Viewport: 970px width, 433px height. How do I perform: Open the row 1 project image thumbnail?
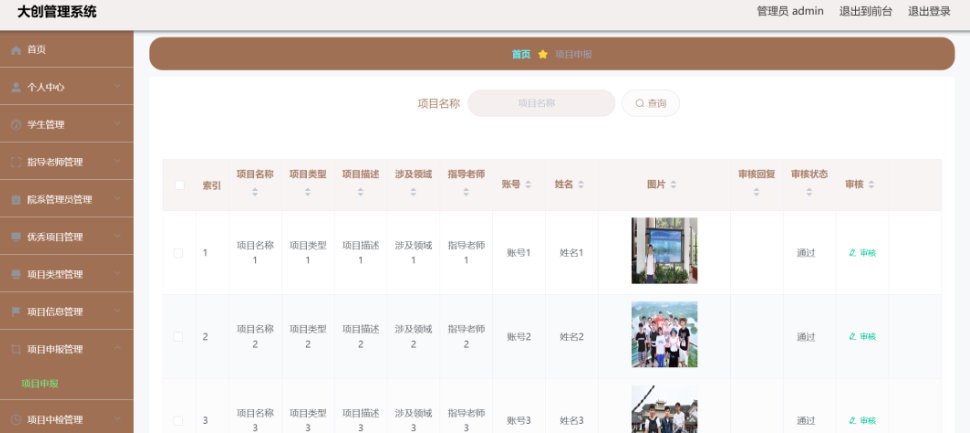[664, 251]
